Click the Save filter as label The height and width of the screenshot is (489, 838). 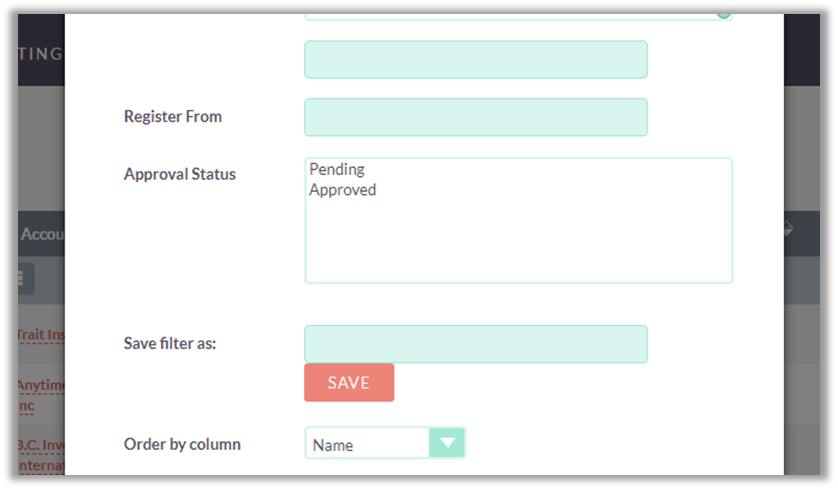[x=170, y=343]
